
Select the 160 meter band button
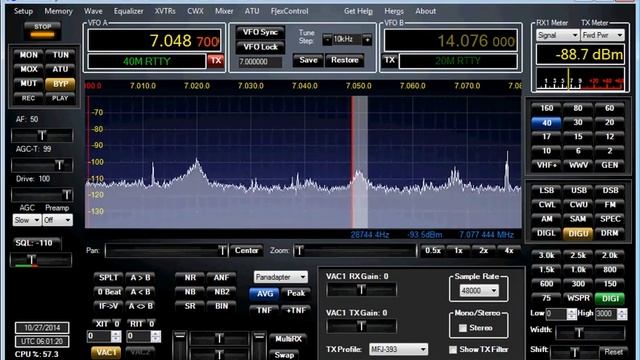[x=547, y=108]
